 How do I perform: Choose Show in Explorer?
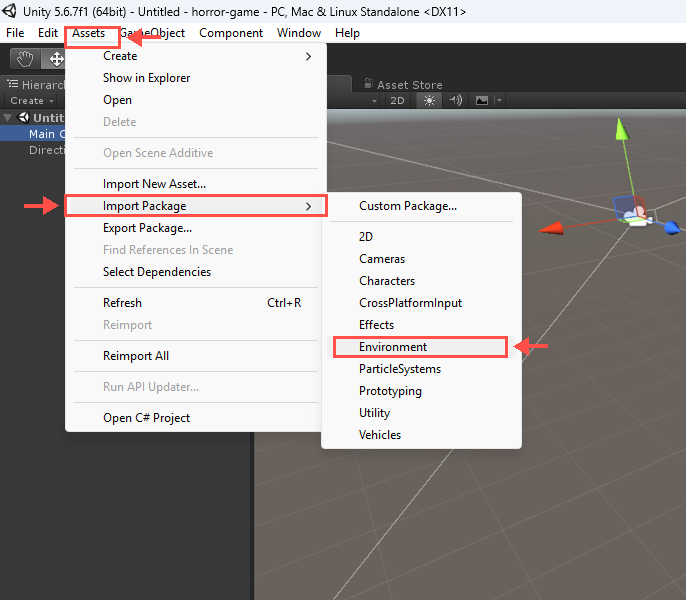pyautogui.click(x=196, y=78)
